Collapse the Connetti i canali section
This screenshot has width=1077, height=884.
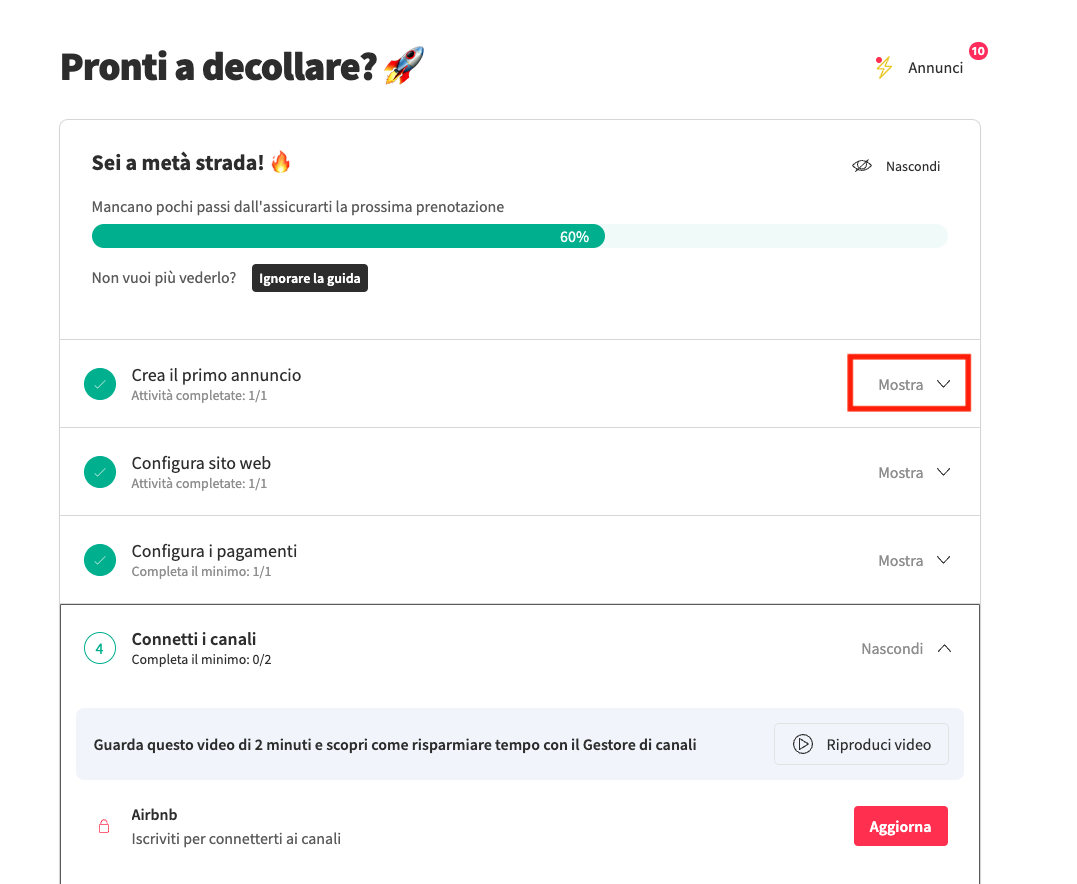pos(905,648)
